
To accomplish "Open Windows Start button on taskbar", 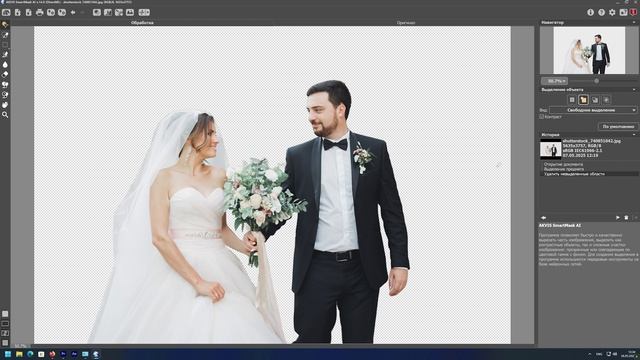I will (x=8, y=354).
